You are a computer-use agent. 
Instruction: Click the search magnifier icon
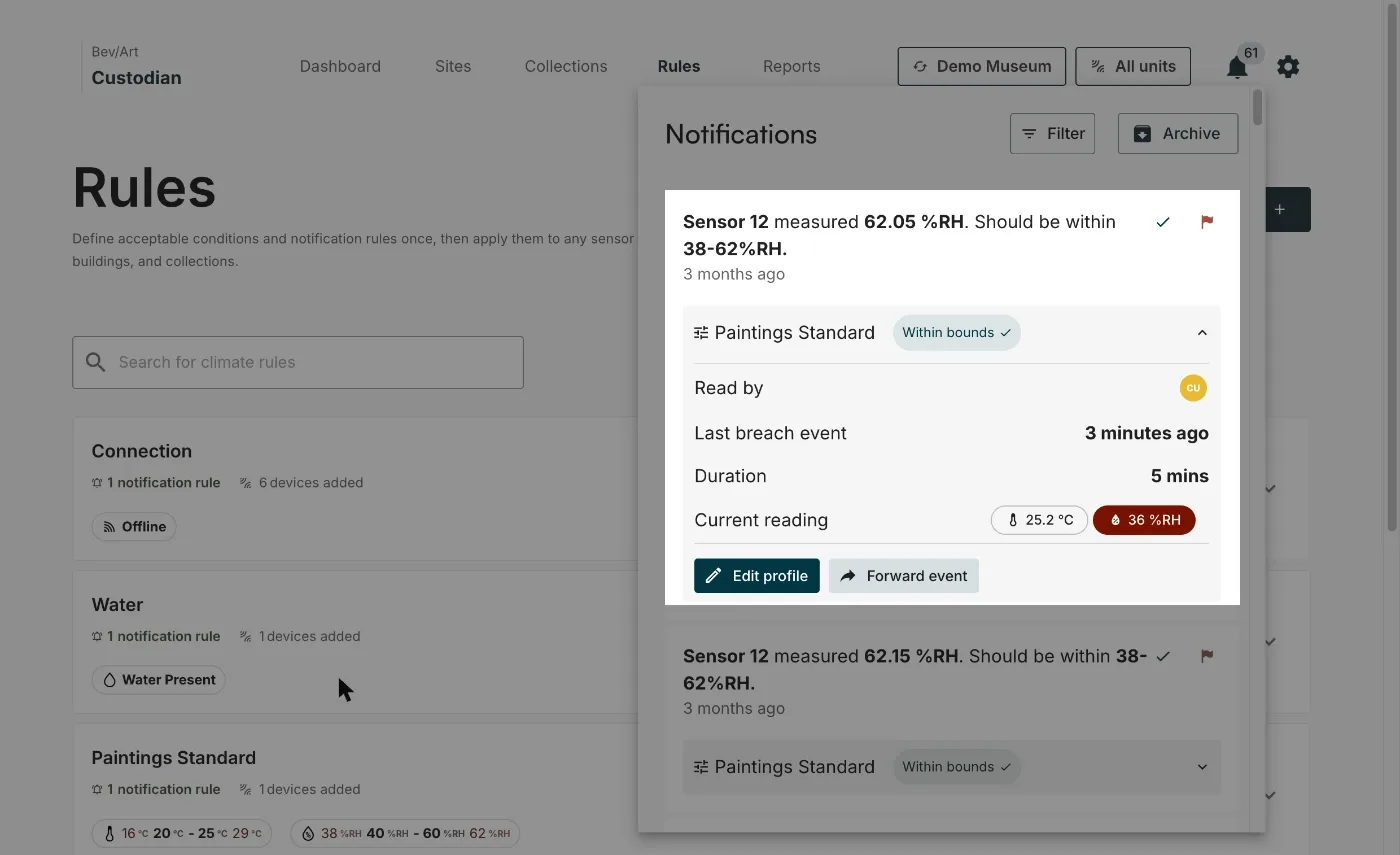pos(96,362)
